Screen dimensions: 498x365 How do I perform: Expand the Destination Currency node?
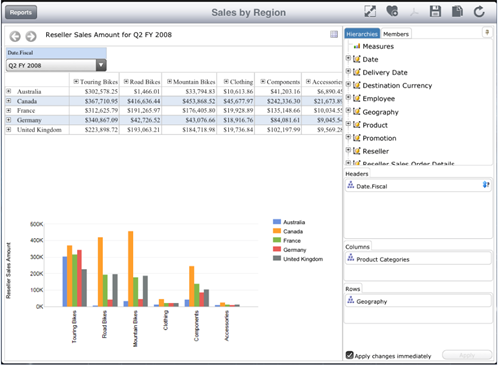[348, 84]
